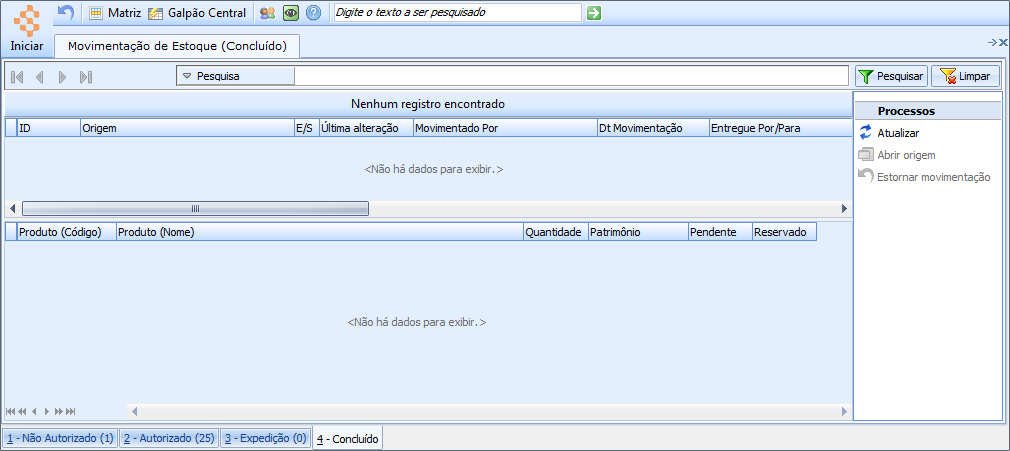Click the Limpar filter button
The height and width of the screenshot is (451, 1010).
(x=966, y=76)
